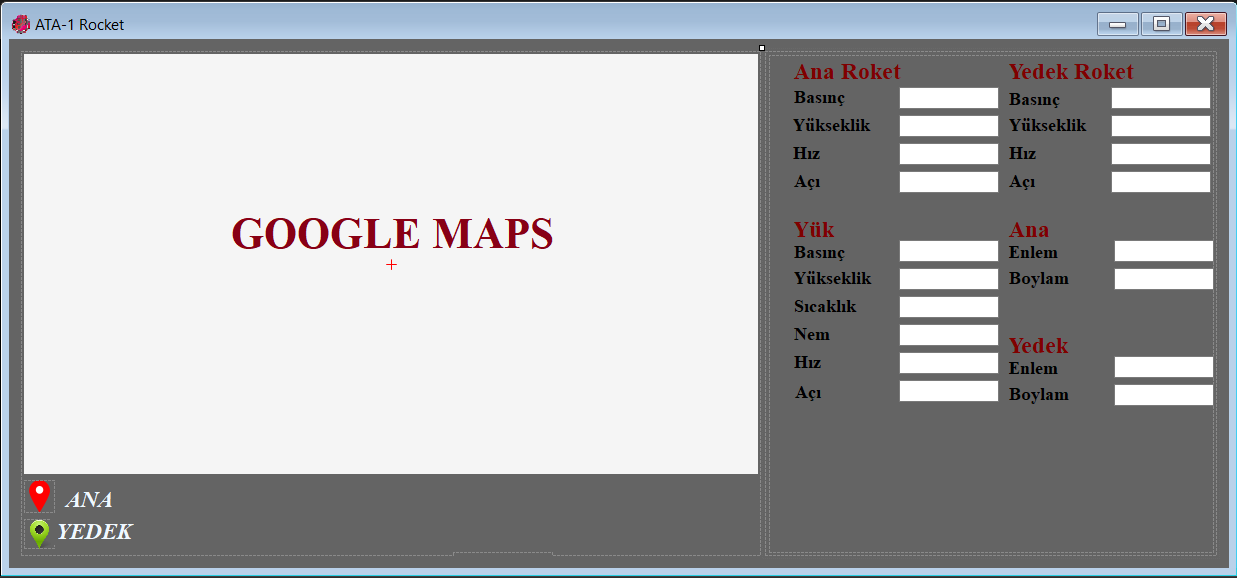Click the Ana Roket Yükseklik input field
Image resolution: width=1237 pixels, height=578 pixels.
point(949,126)
